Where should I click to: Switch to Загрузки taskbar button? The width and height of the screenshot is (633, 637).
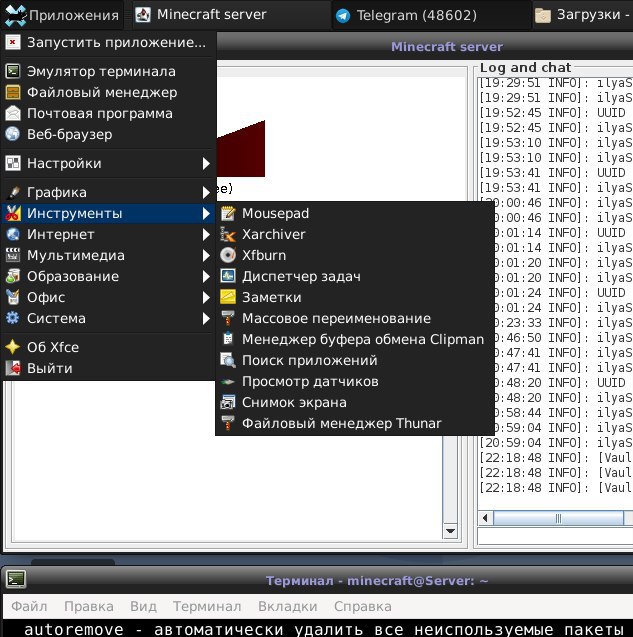[x=583, y=15]
